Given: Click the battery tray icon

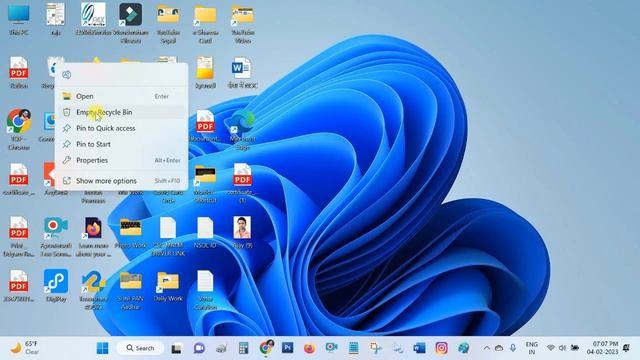Looking at the screenshot, I should [x=575, y=348].
